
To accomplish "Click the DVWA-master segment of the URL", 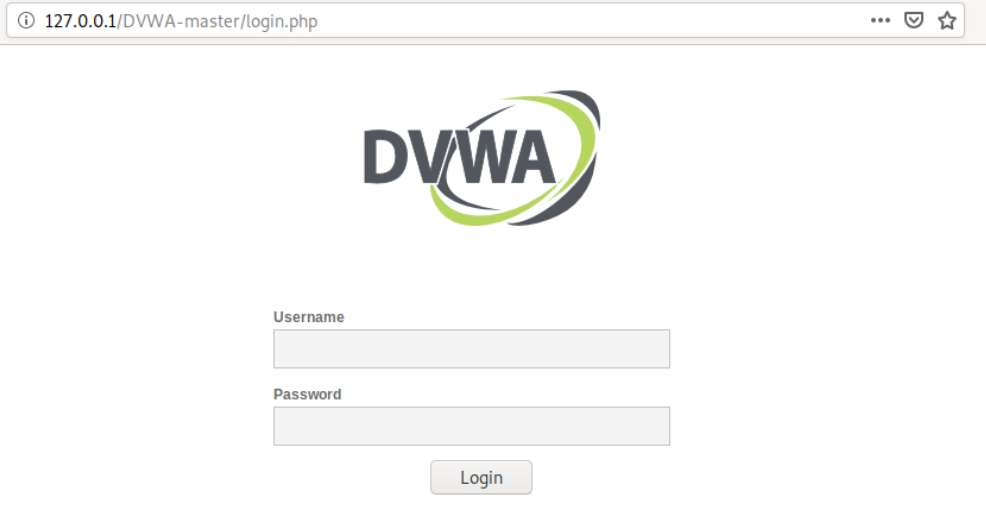I will coord(182,21).
